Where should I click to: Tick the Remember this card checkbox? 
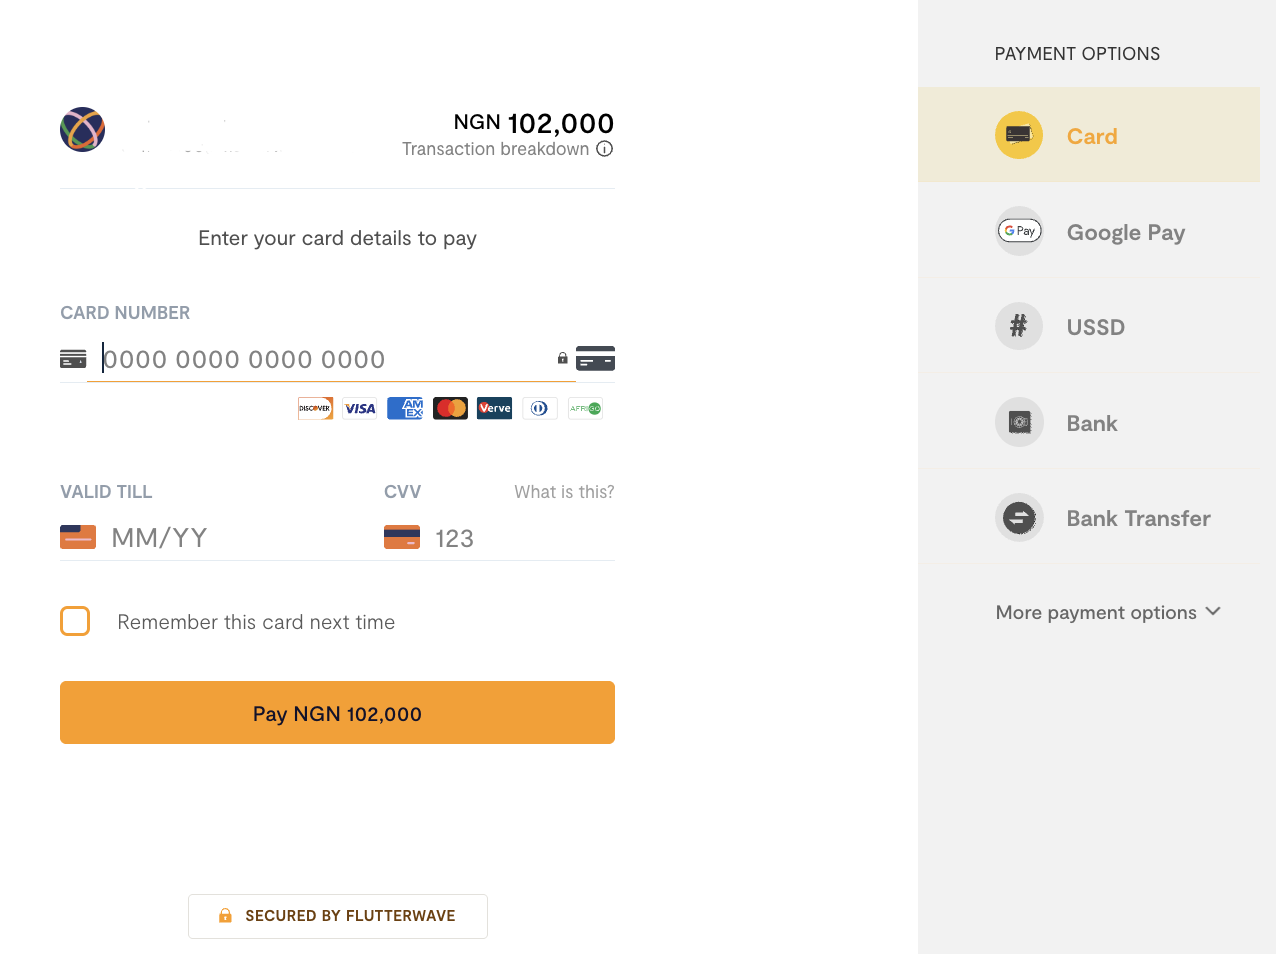(x=75, y=621)
